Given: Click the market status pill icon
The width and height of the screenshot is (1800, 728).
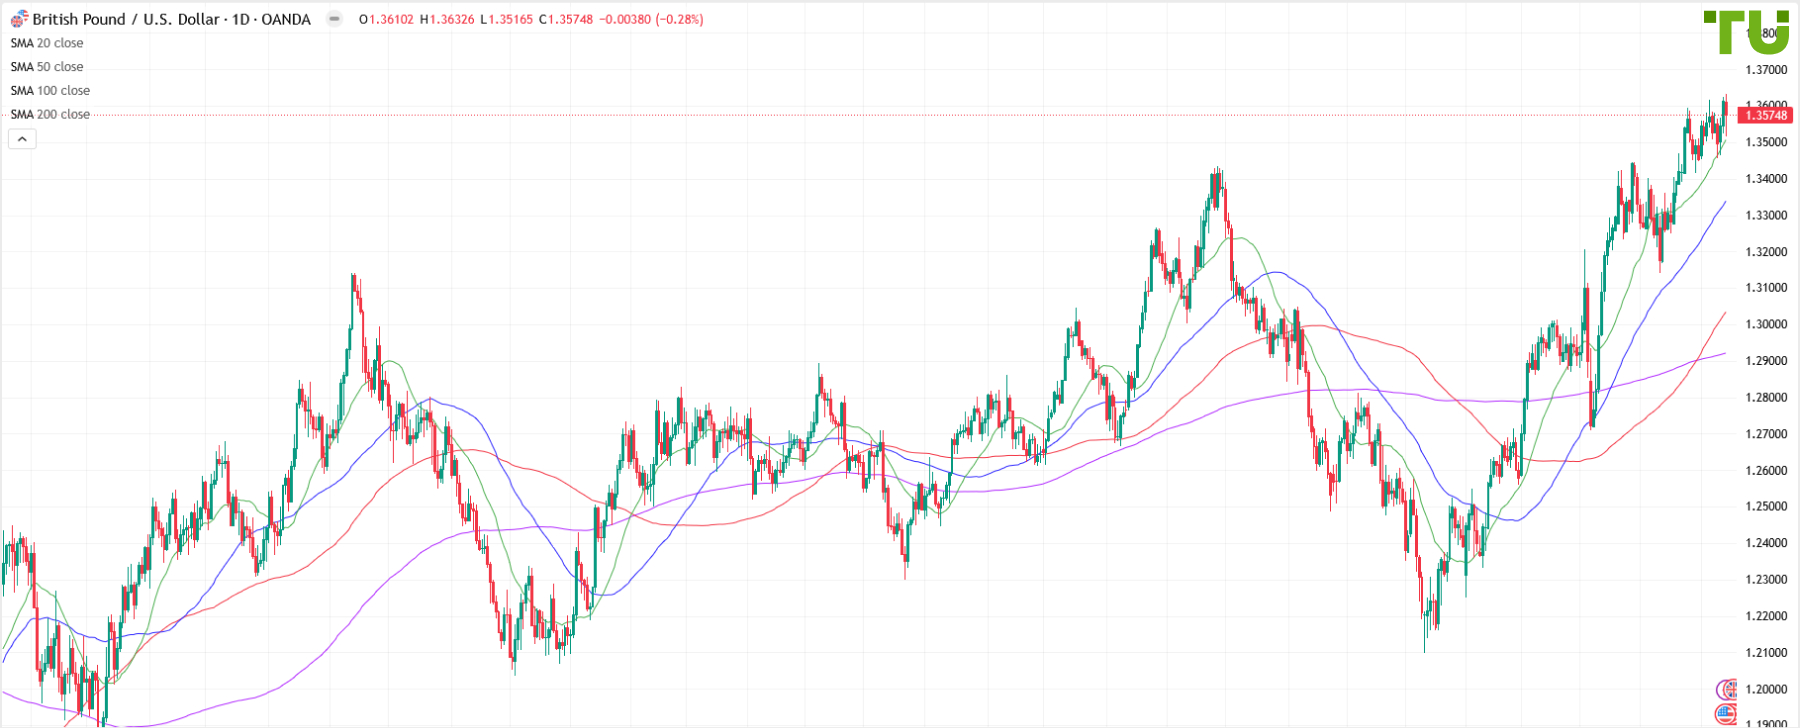Looking at the screenshot, I should tap(334, 19).
